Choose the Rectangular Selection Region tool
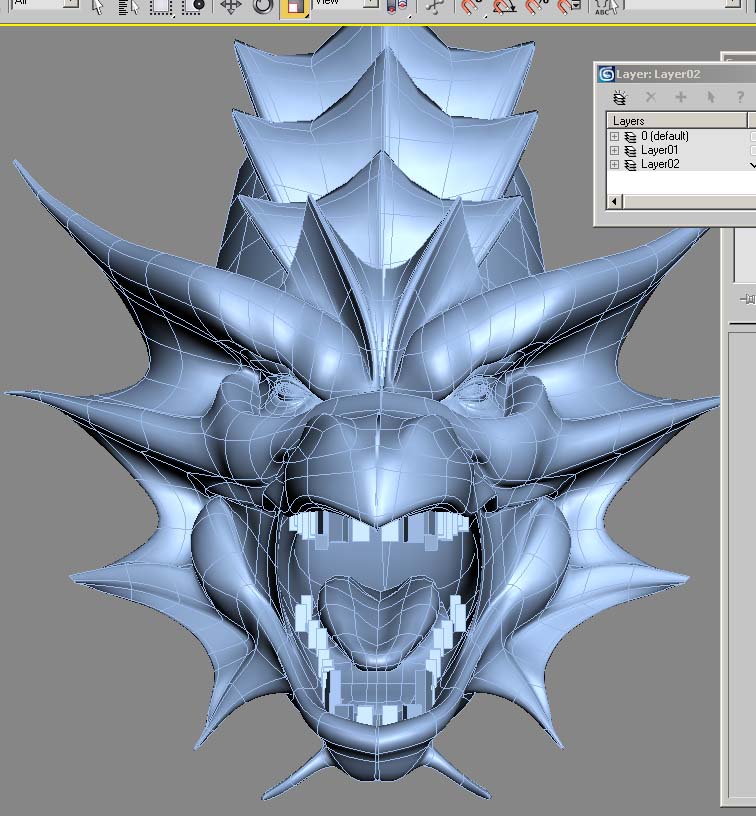756x816 pixels. pyautogui.click(x=161, y=7)
